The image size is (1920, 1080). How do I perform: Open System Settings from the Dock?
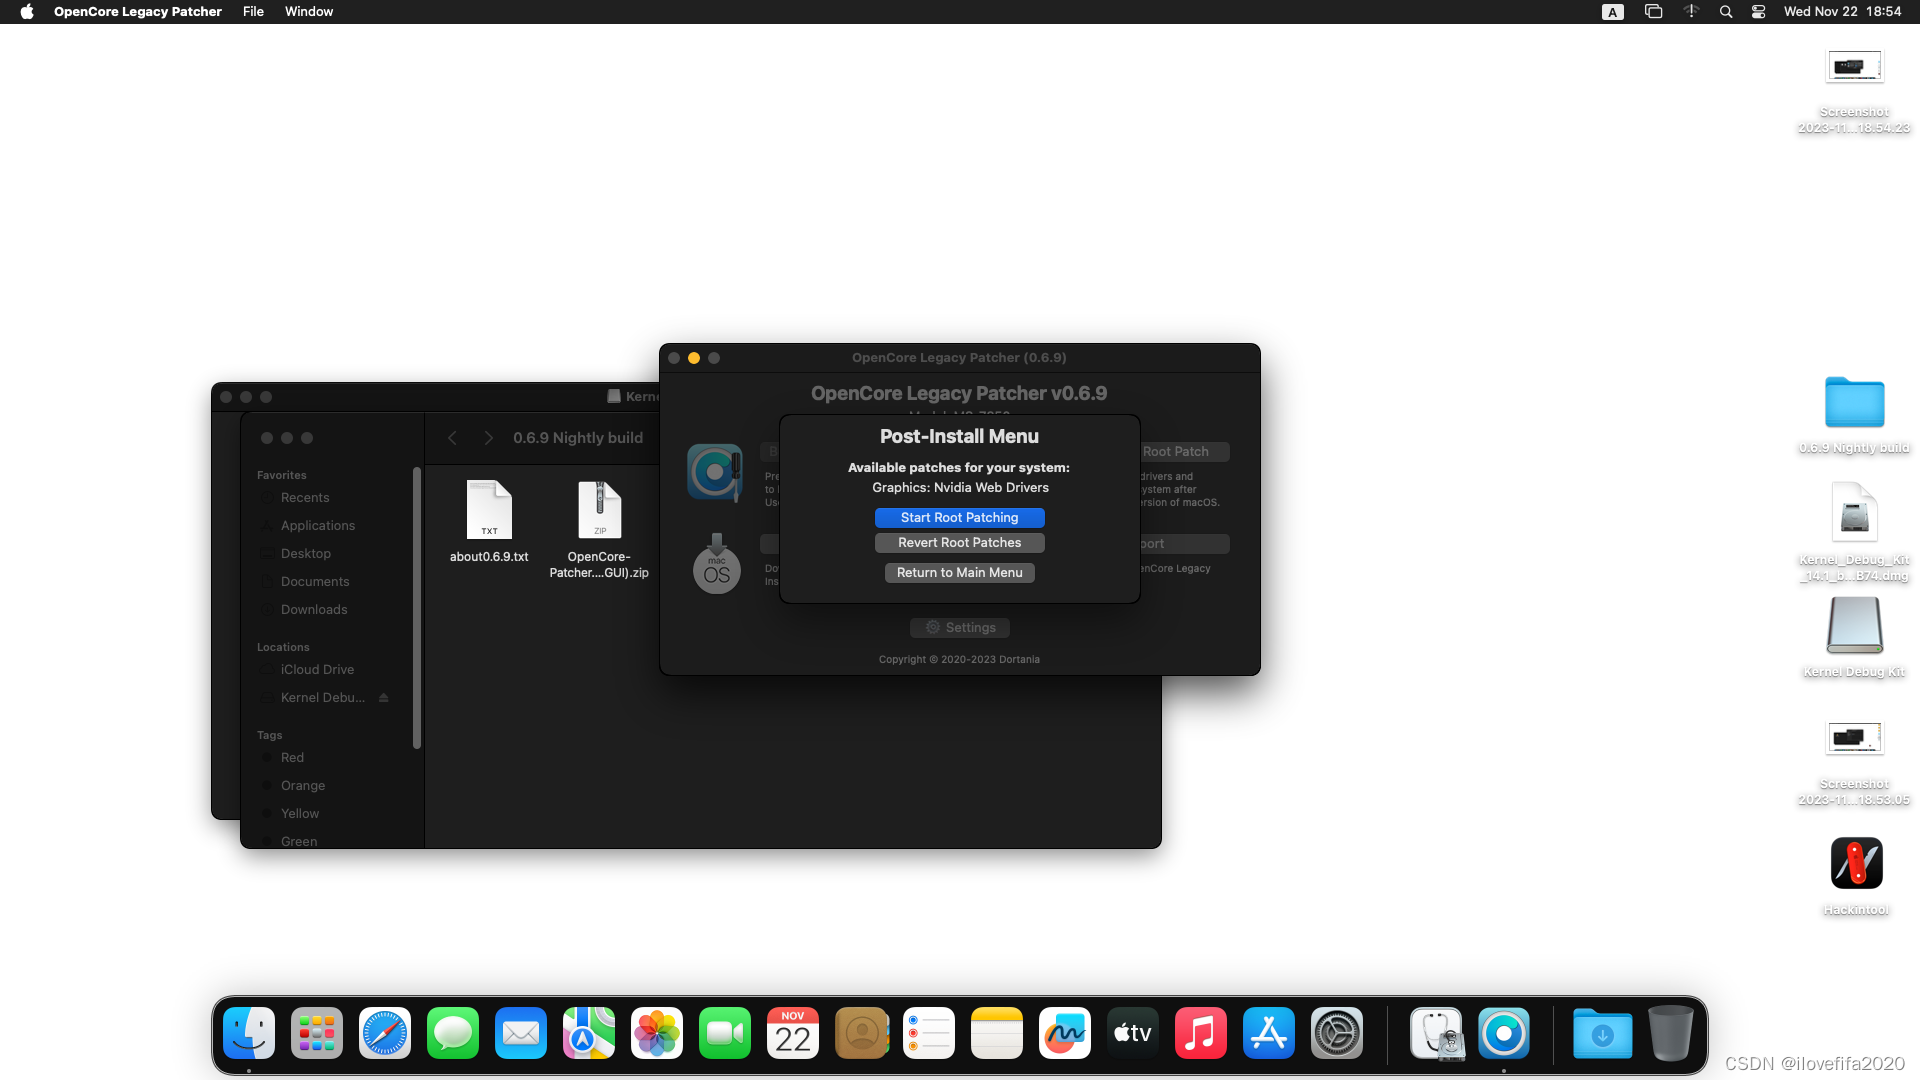1336,1033
